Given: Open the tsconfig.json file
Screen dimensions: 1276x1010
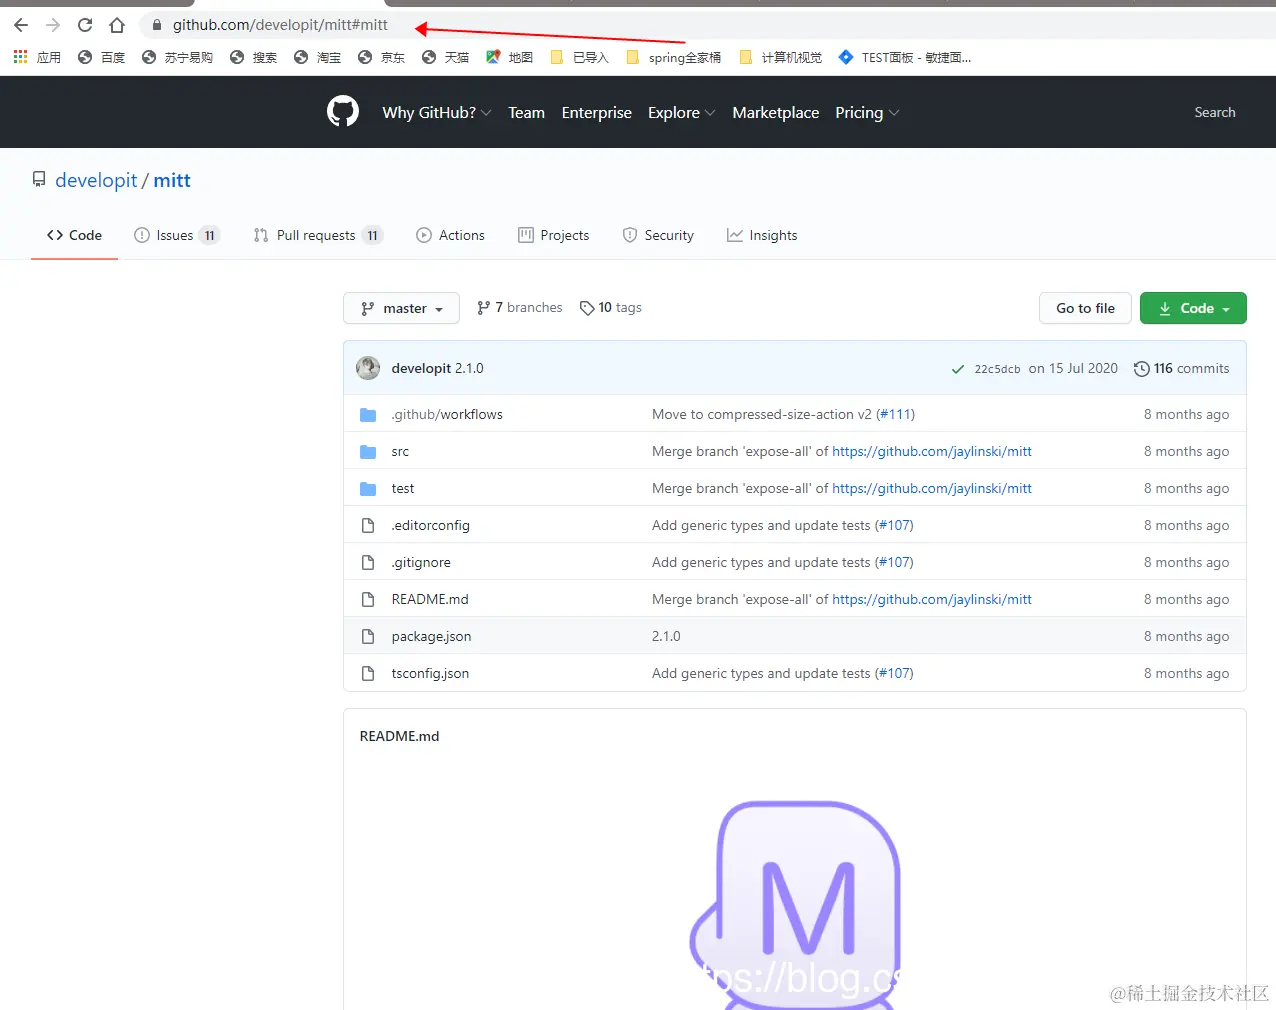Looking at the screenshot, I should pos(430,673).
